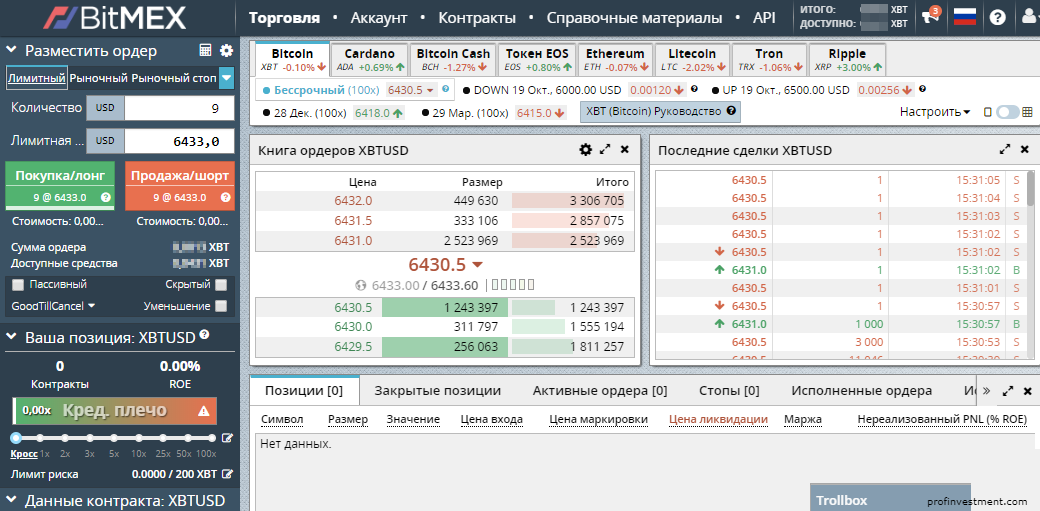
Task: Click recent trades scrollbar
Action: click(1030, 190)
